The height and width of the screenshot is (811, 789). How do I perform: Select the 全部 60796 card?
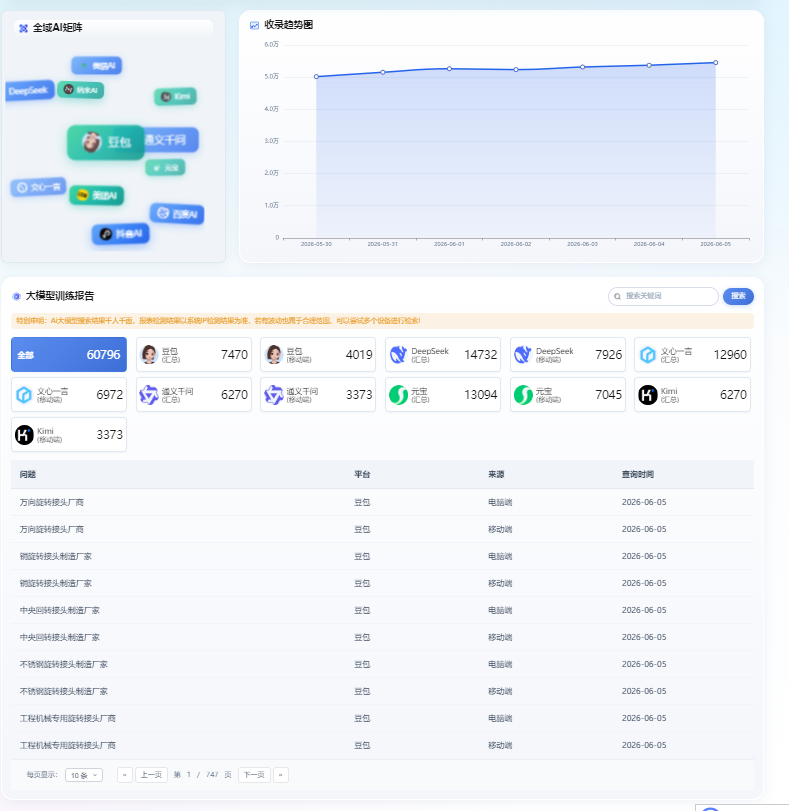pos(69,354)
